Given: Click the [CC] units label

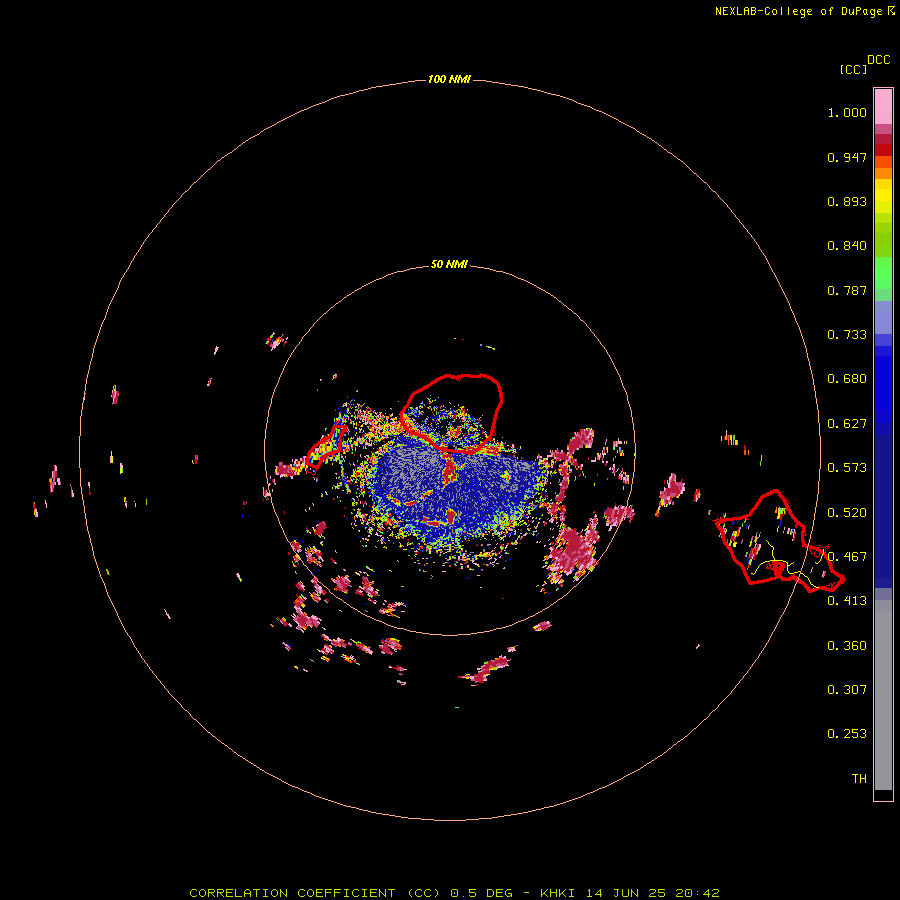Looking at the screenshot, I should tap(853, 69).
